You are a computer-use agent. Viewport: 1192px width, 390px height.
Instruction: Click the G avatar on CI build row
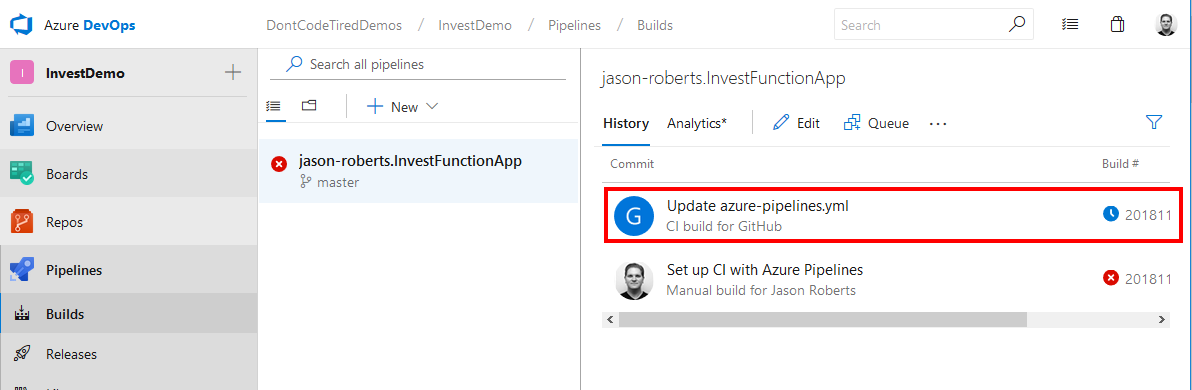[x=634, y=216]
